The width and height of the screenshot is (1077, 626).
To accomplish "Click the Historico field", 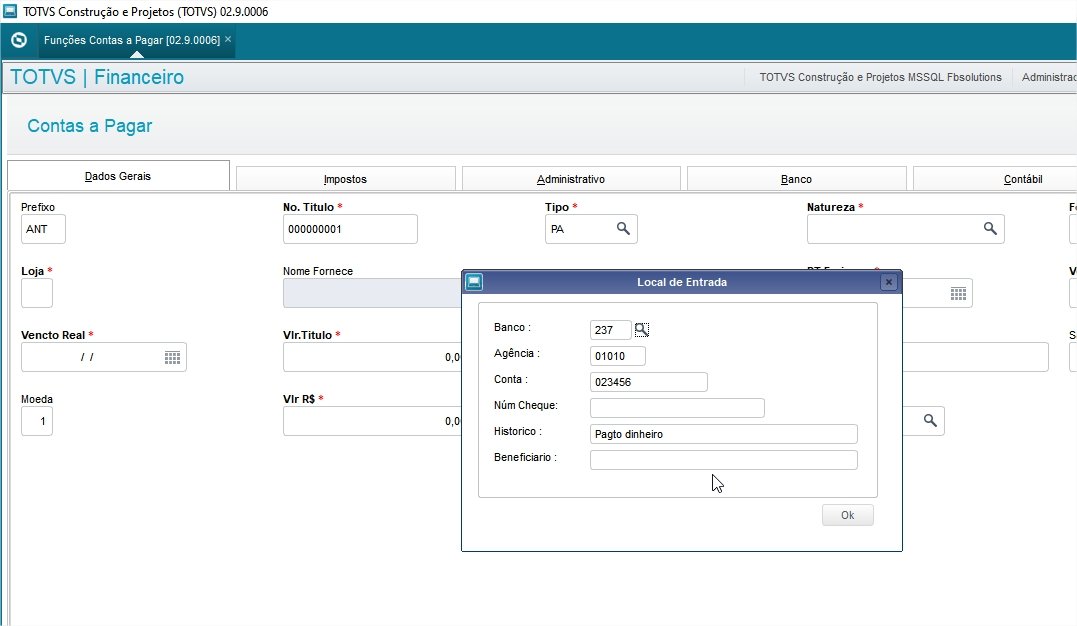I will pos(724,434).
